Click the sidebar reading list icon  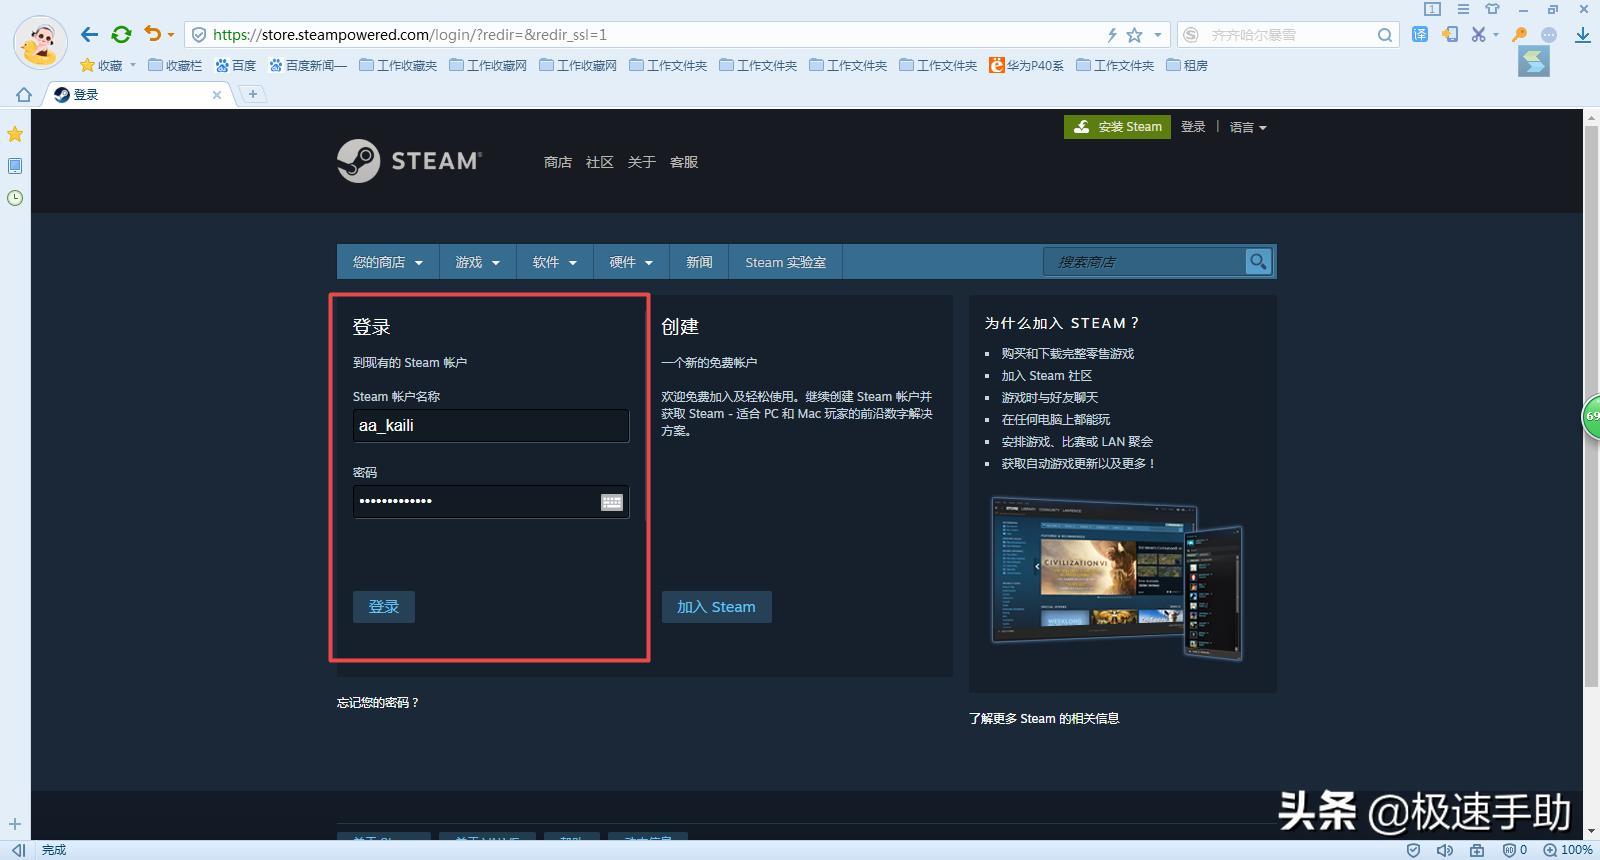(x=15, y=166)
